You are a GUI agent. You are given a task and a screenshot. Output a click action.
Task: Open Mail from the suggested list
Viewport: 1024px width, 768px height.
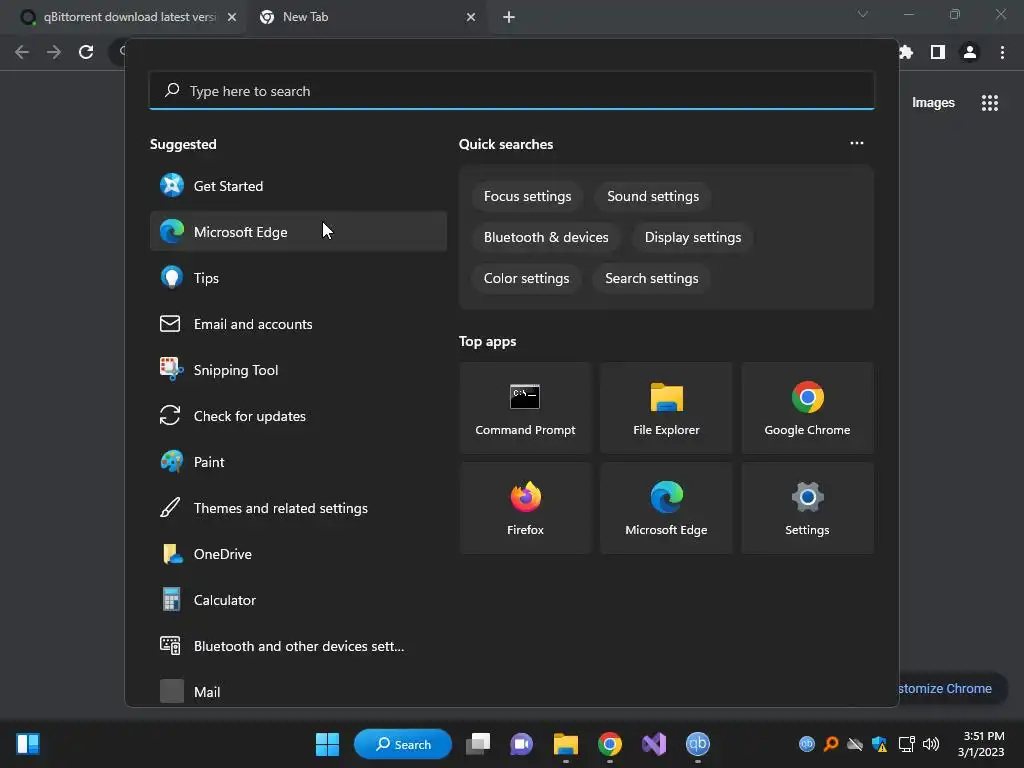click(x=298, y=692)
